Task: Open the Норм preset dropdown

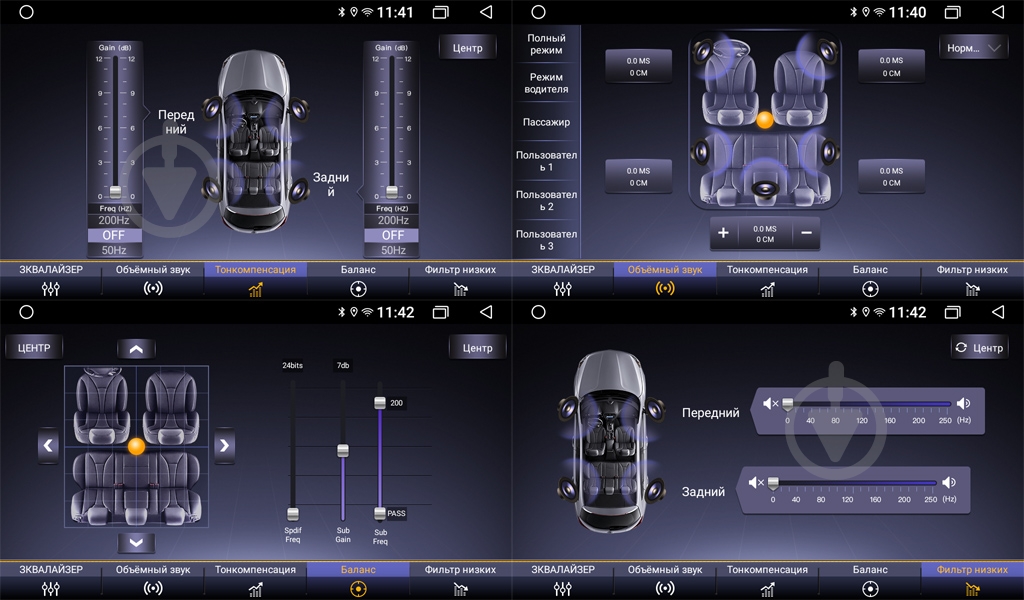Action: (973, 47)
